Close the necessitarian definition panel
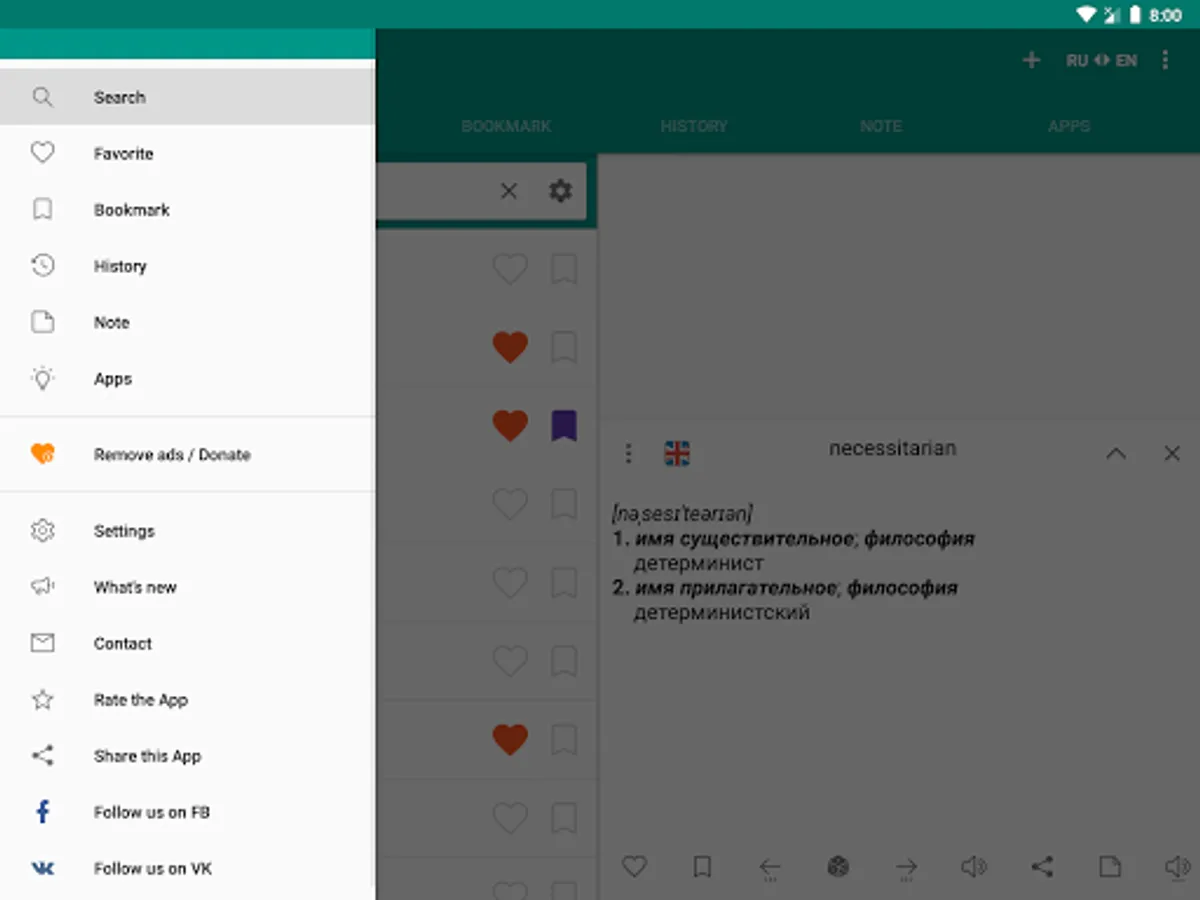 [x=1172, y=454]
